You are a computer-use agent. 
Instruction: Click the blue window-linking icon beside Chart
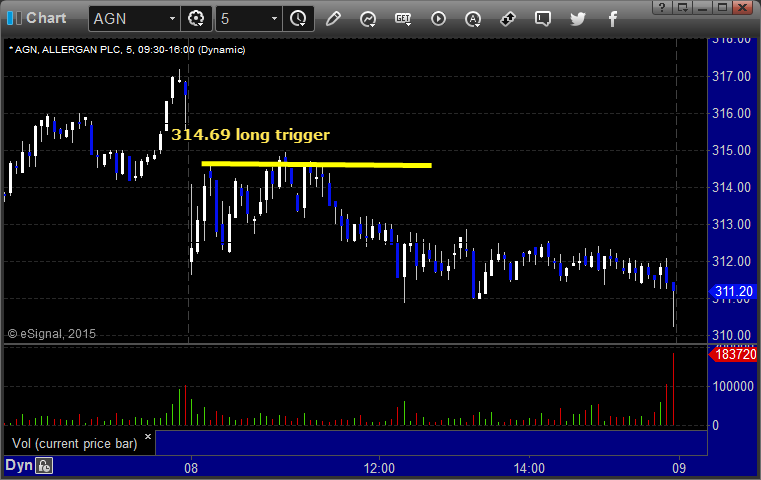click(14, 18)
